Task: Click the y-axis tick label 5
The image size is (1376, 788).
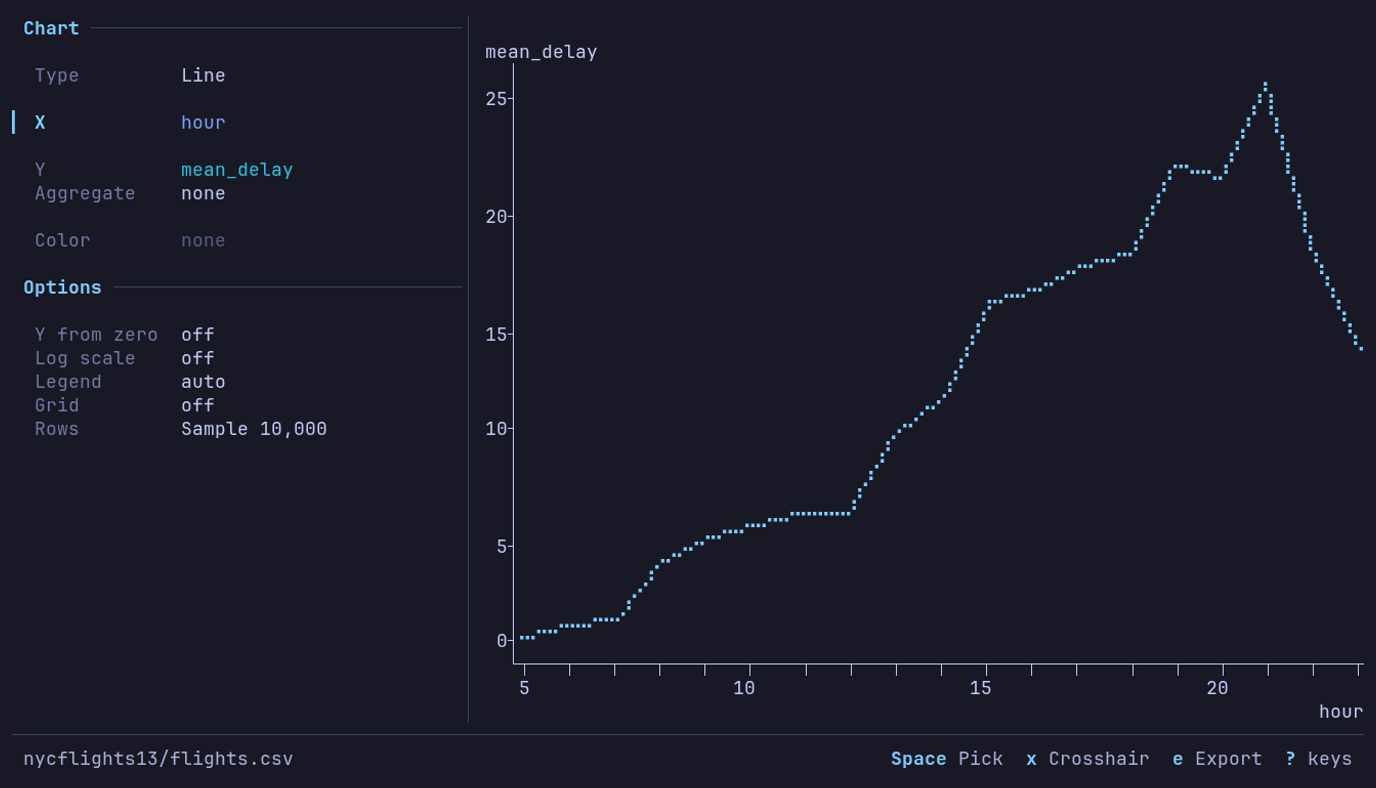Action: (502, 547)
